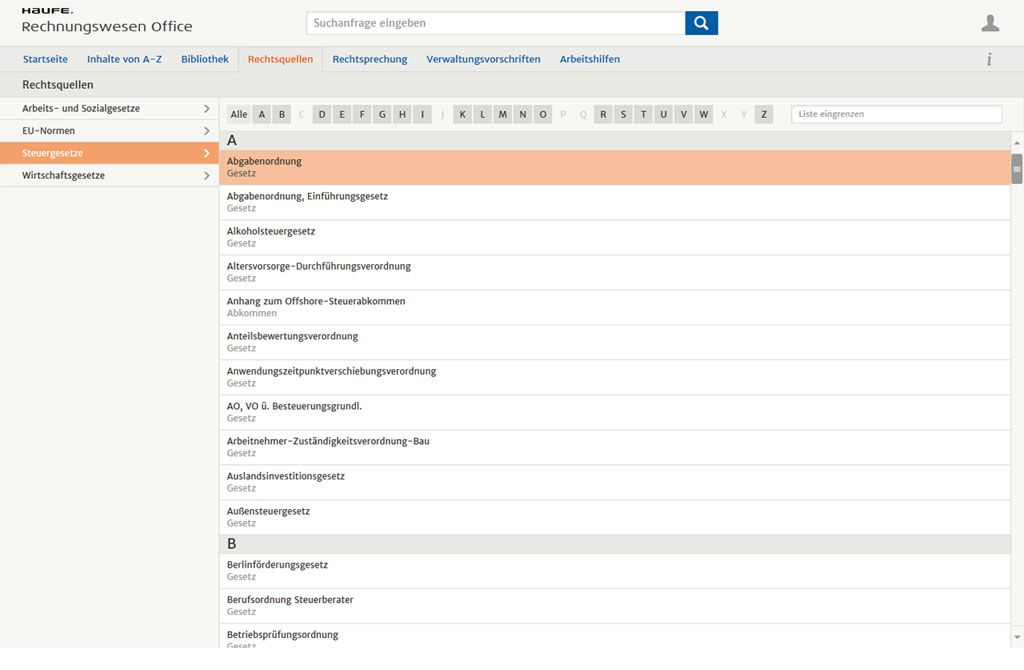Click into the Suchanfrage eingeben search field
This screenshot has width=1024, height=670.
point(496,23)
